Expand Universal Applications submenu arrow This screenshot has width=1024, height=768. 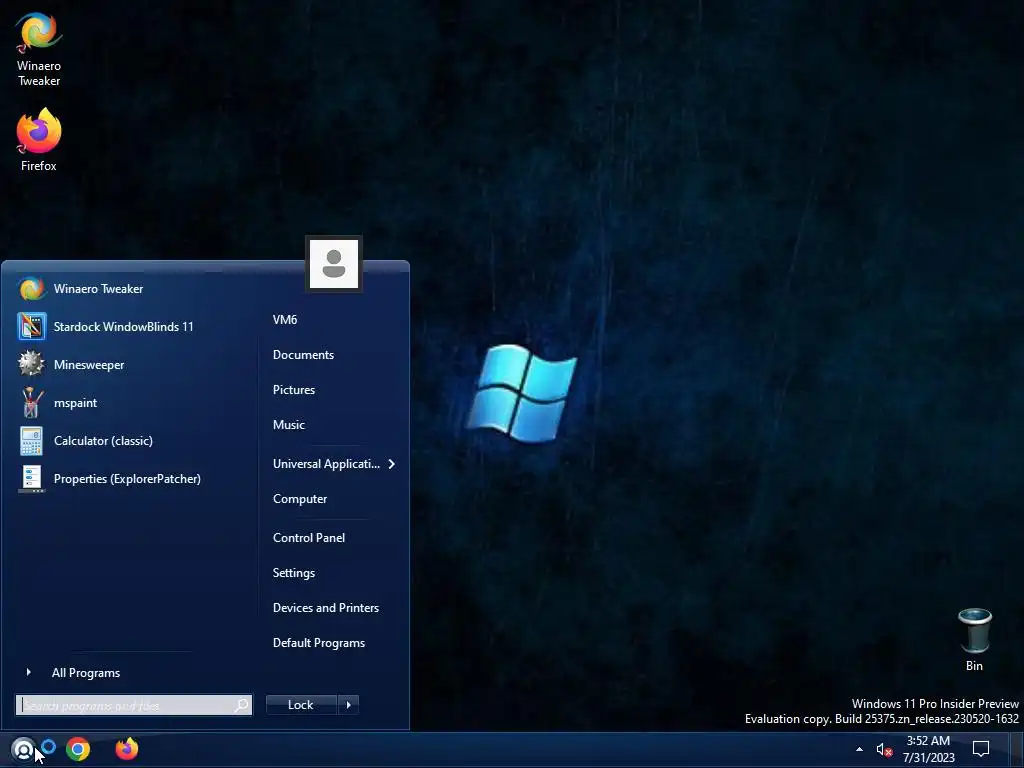(391, 464)
